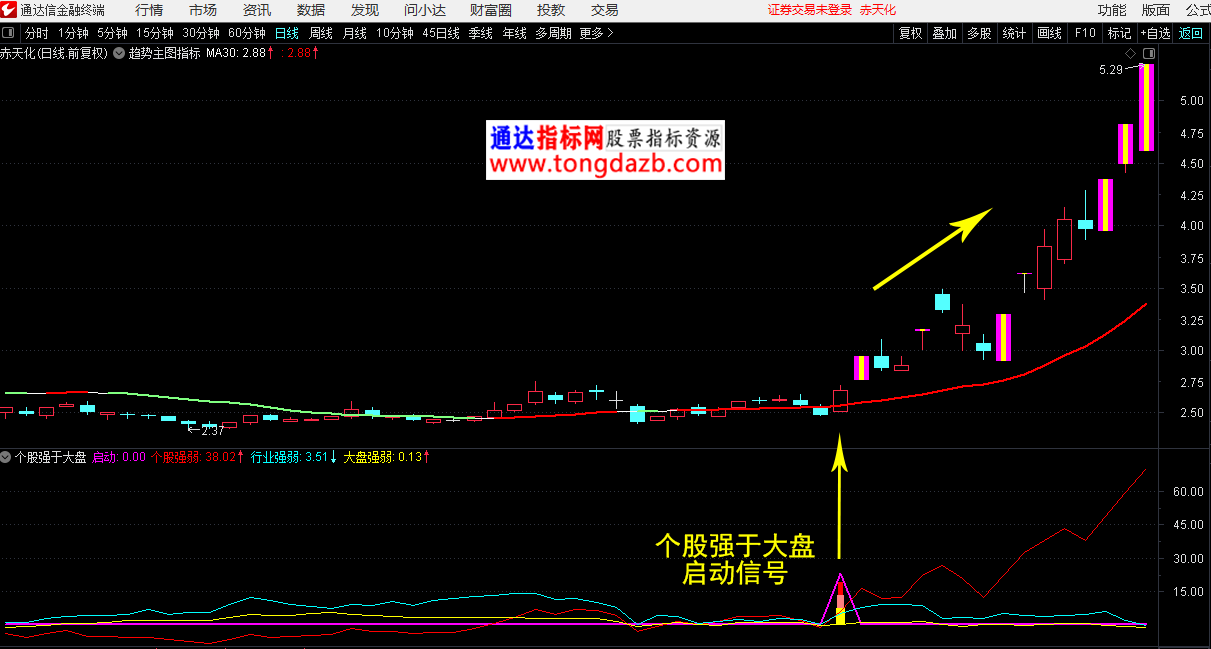Switch to the 30分钟 period tab
1211x649 pixels.
click(201, 33)
